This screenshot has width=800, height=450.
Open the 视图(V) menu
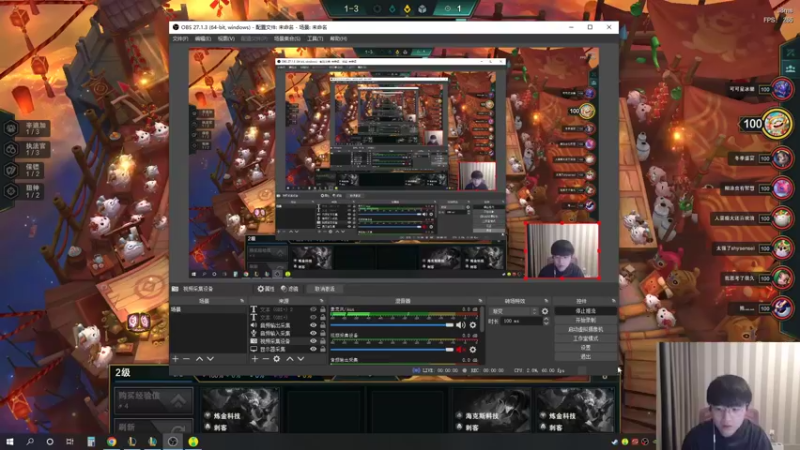click(x=226, y=39)
